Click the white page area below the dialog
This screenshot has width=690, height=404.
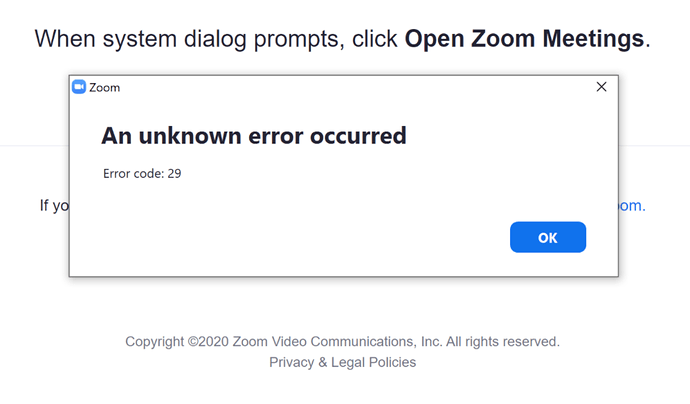[343, 304]
